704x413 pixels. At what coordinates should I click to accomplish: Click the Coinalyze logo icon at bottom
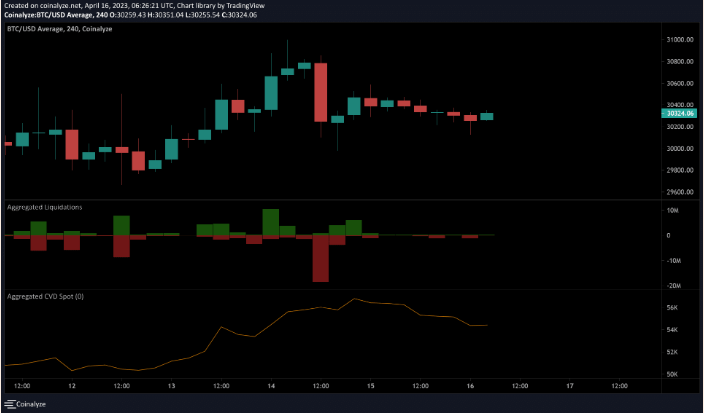(x=9, y=404)
